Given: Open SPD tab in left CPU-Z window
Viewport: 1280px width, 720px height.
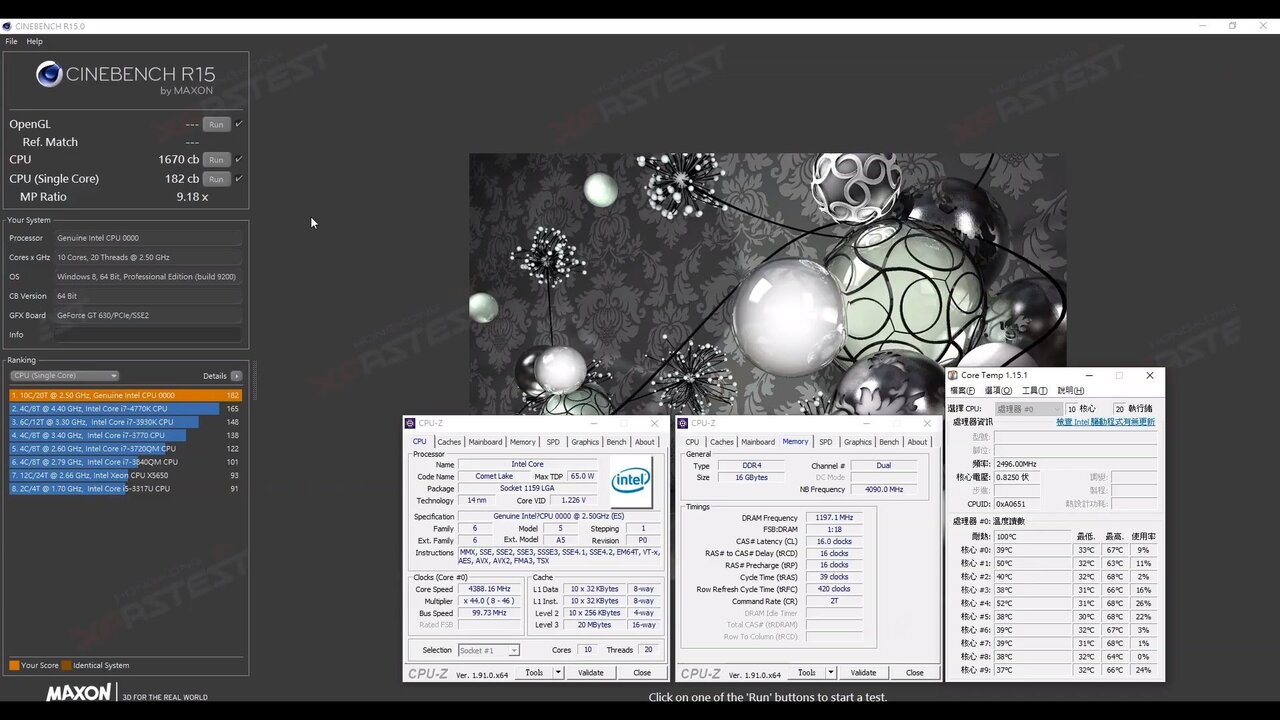Looking at the screenshot, I should coord(553,442).
